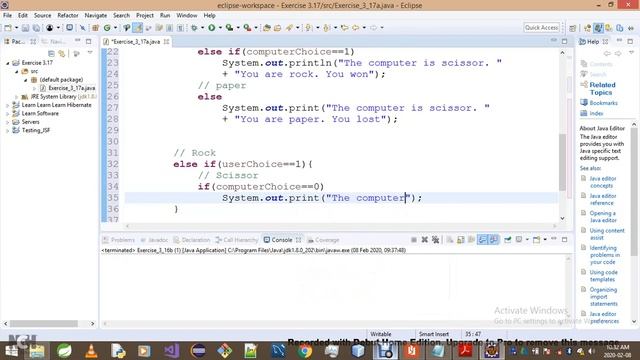Click the Save toolbar icon
This screenshot has width=640, height=360.
(x=25, y=28)
